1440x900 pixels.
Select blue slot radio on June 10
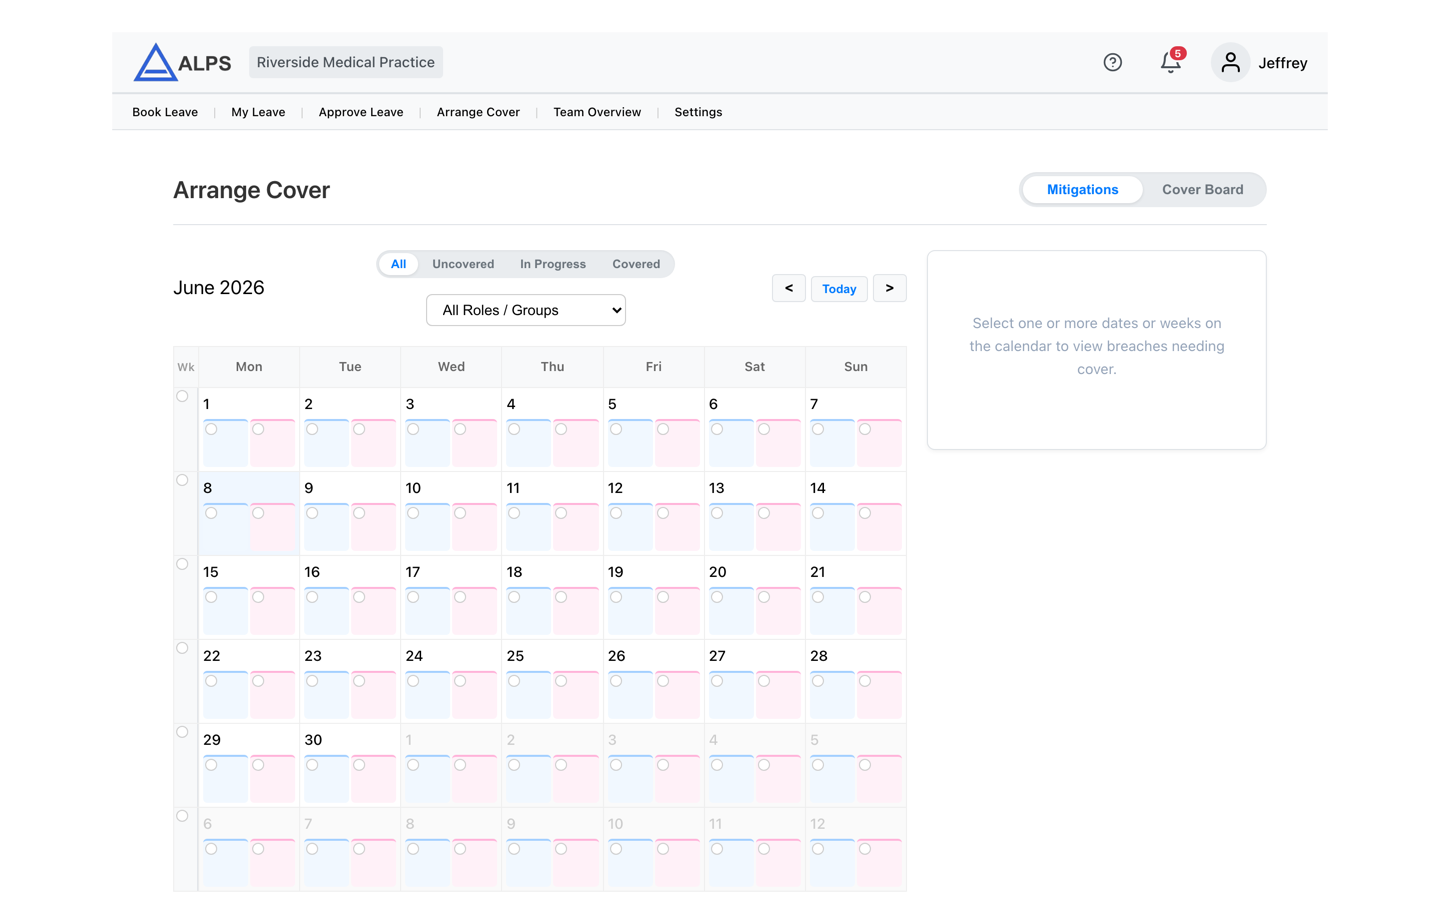pyautogui.click(x=413, y=513)
